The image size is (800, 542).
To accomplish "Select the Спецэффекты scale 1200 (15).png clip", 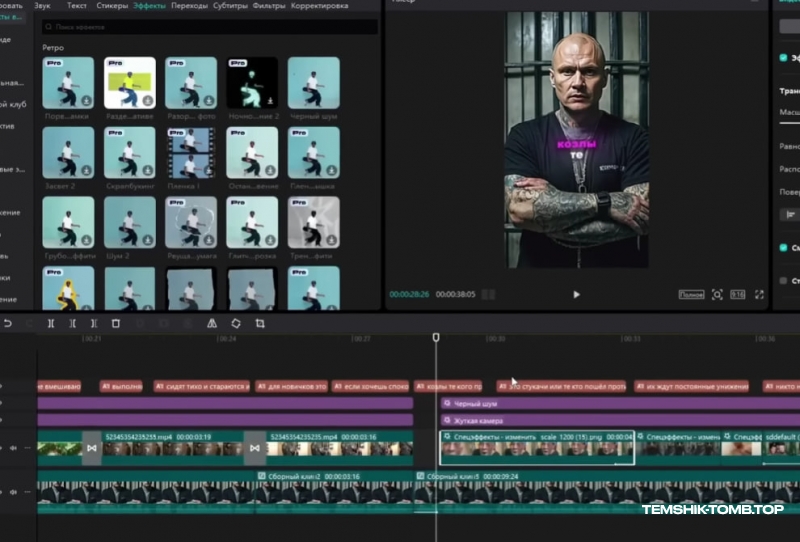I will pyautogui.click(x=537, y=448).
